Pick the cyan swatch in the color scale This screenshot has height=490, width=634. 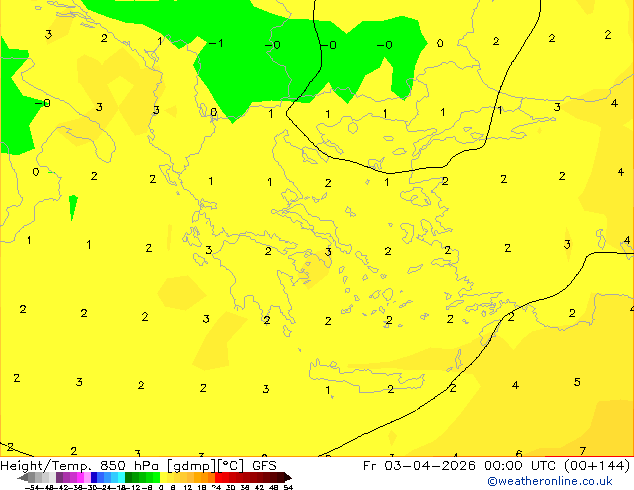coord(121,477)
